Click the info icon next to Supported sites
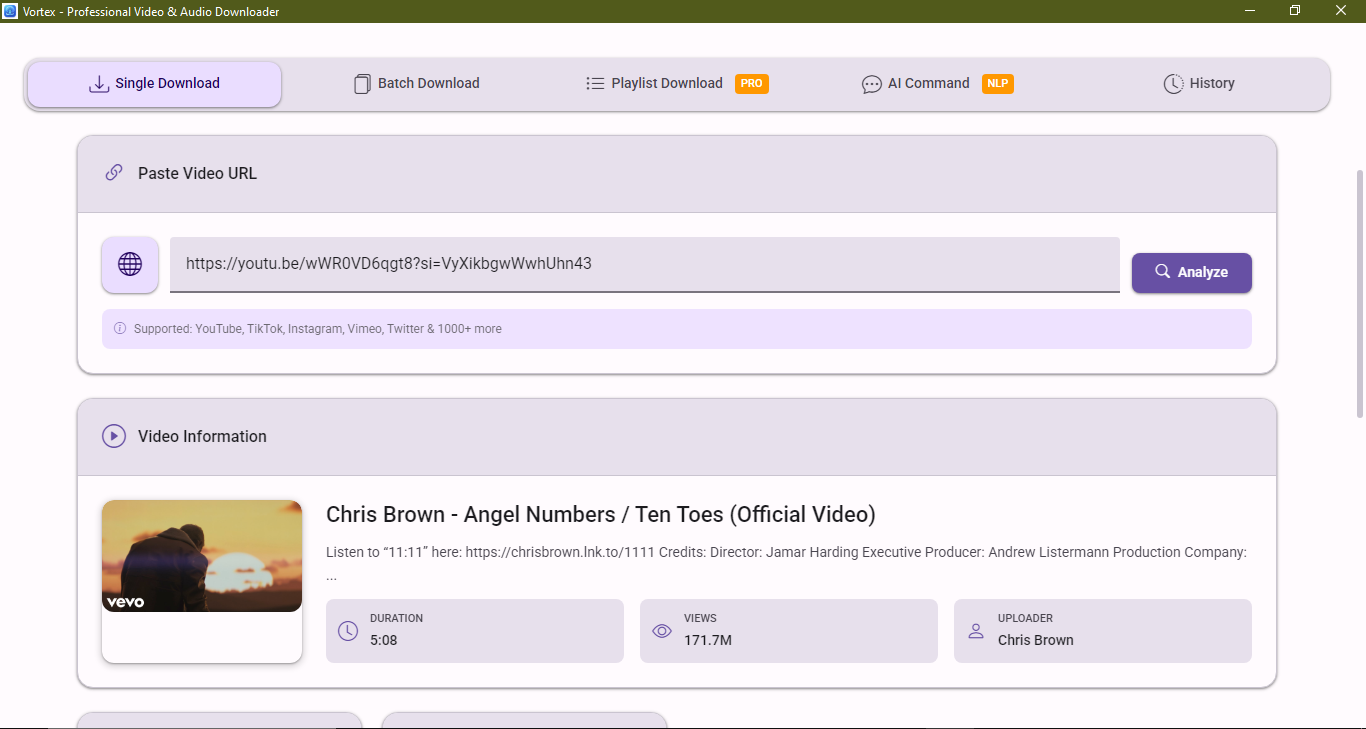Image resolution: width=1366 pixels, height=729 pixels. (x=120, y=329)
